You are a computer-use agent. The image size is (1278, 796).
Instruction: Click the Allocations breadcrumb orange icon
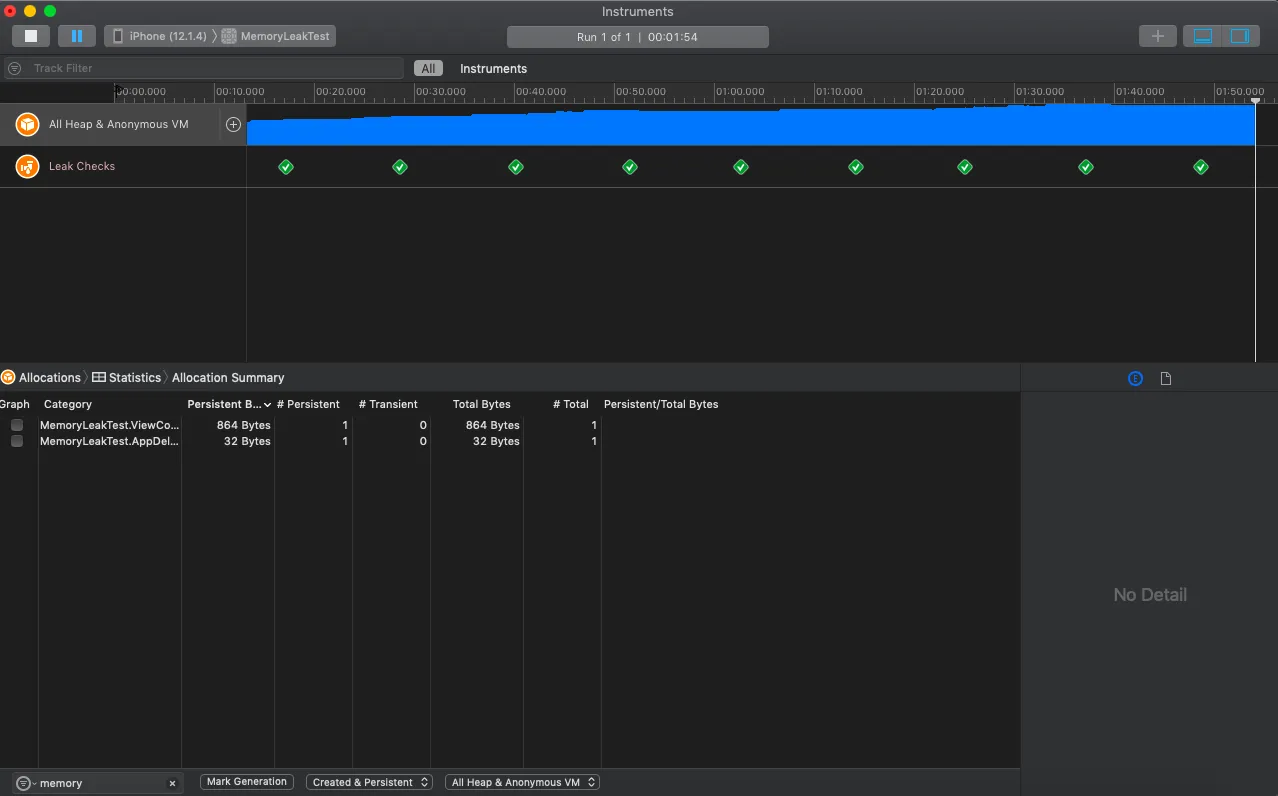click(x=8, y=377)
